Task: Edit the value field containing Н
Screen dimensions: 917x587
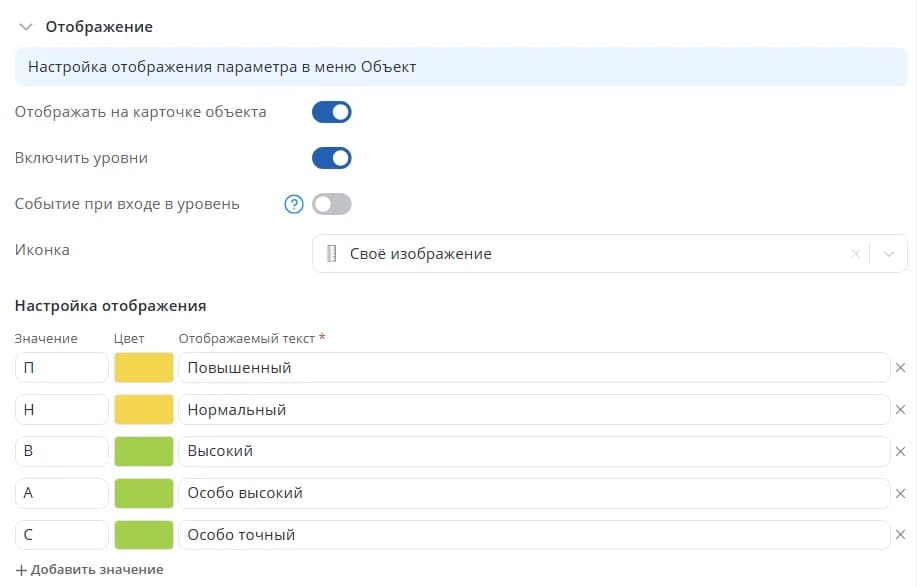Action: pos(62,409)
